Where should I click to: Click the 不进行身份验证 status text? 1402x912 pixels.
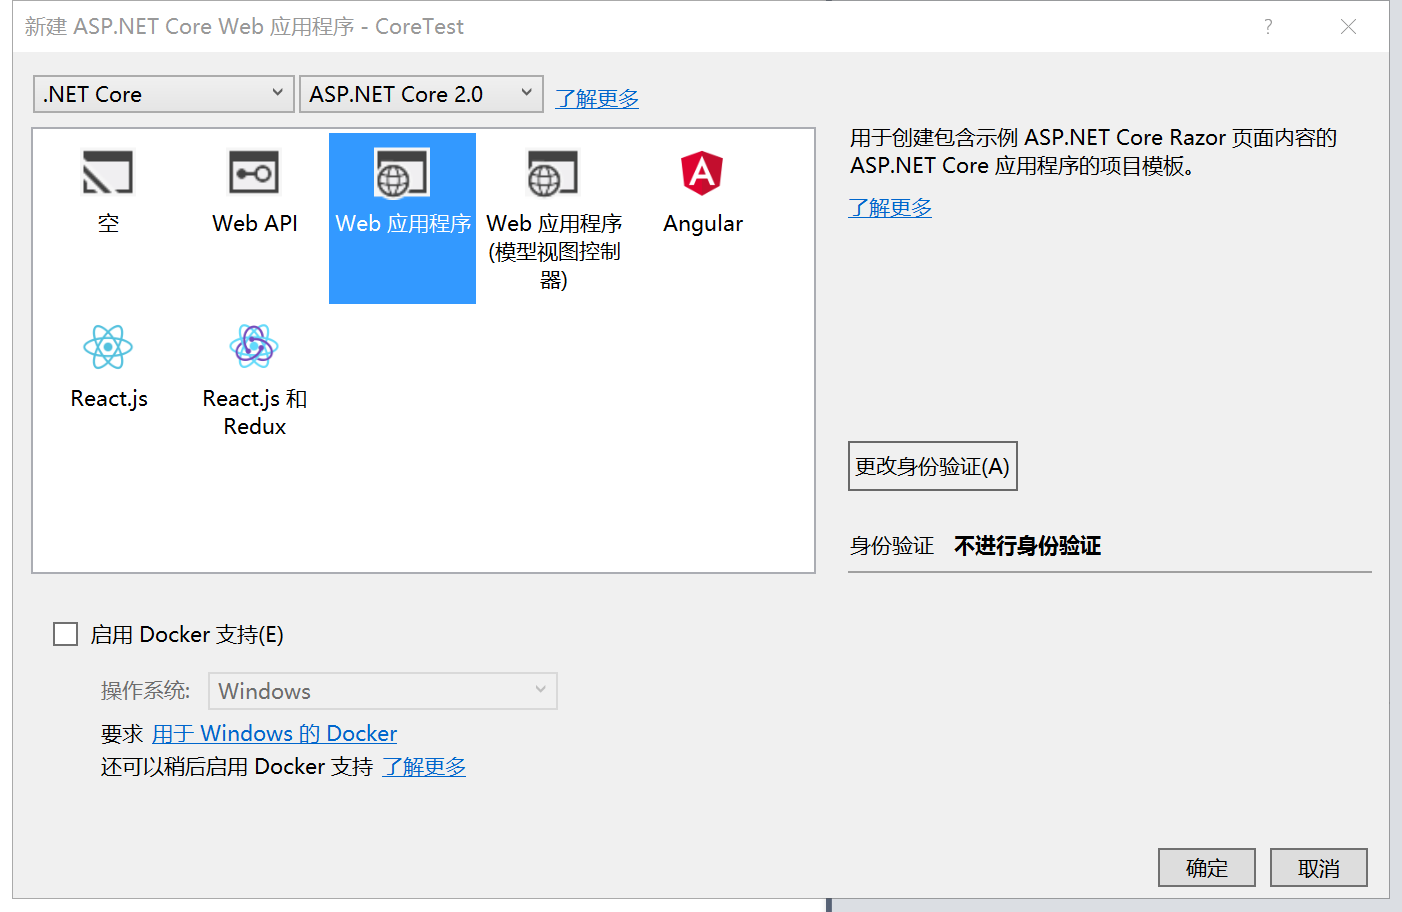tap(1028, 546)
